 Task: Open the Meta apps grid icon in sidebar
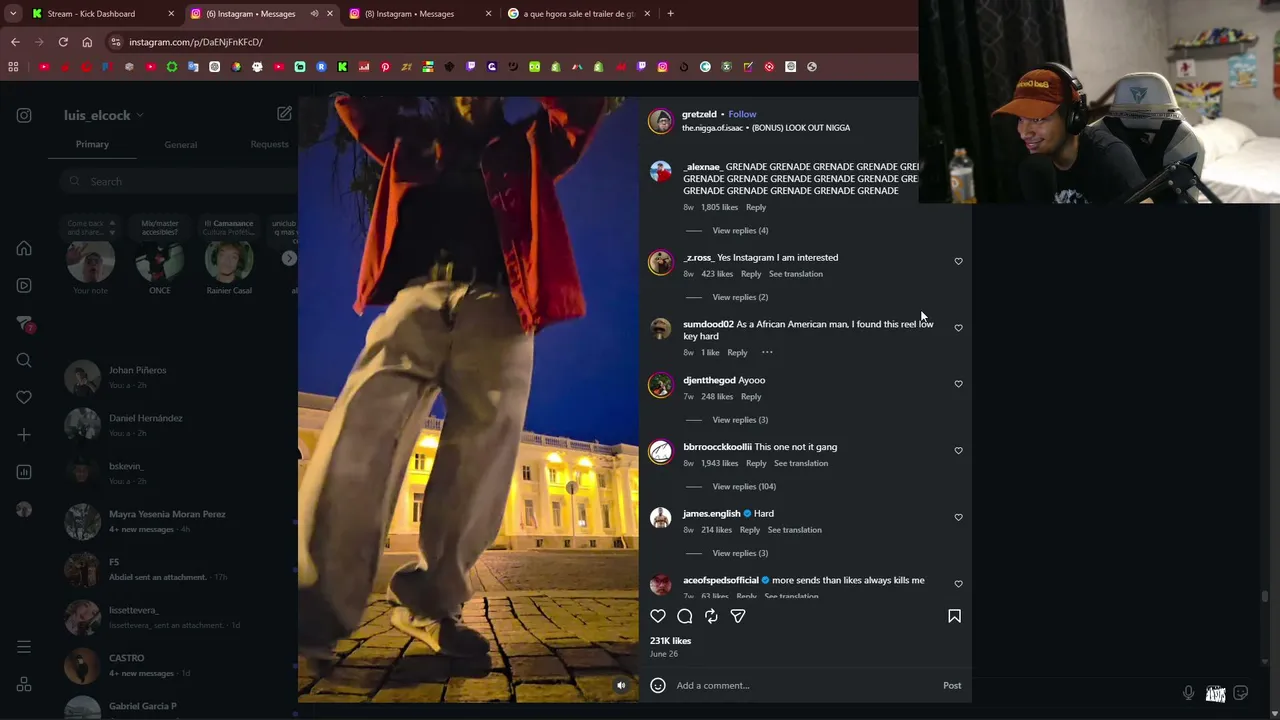point(24,684)
